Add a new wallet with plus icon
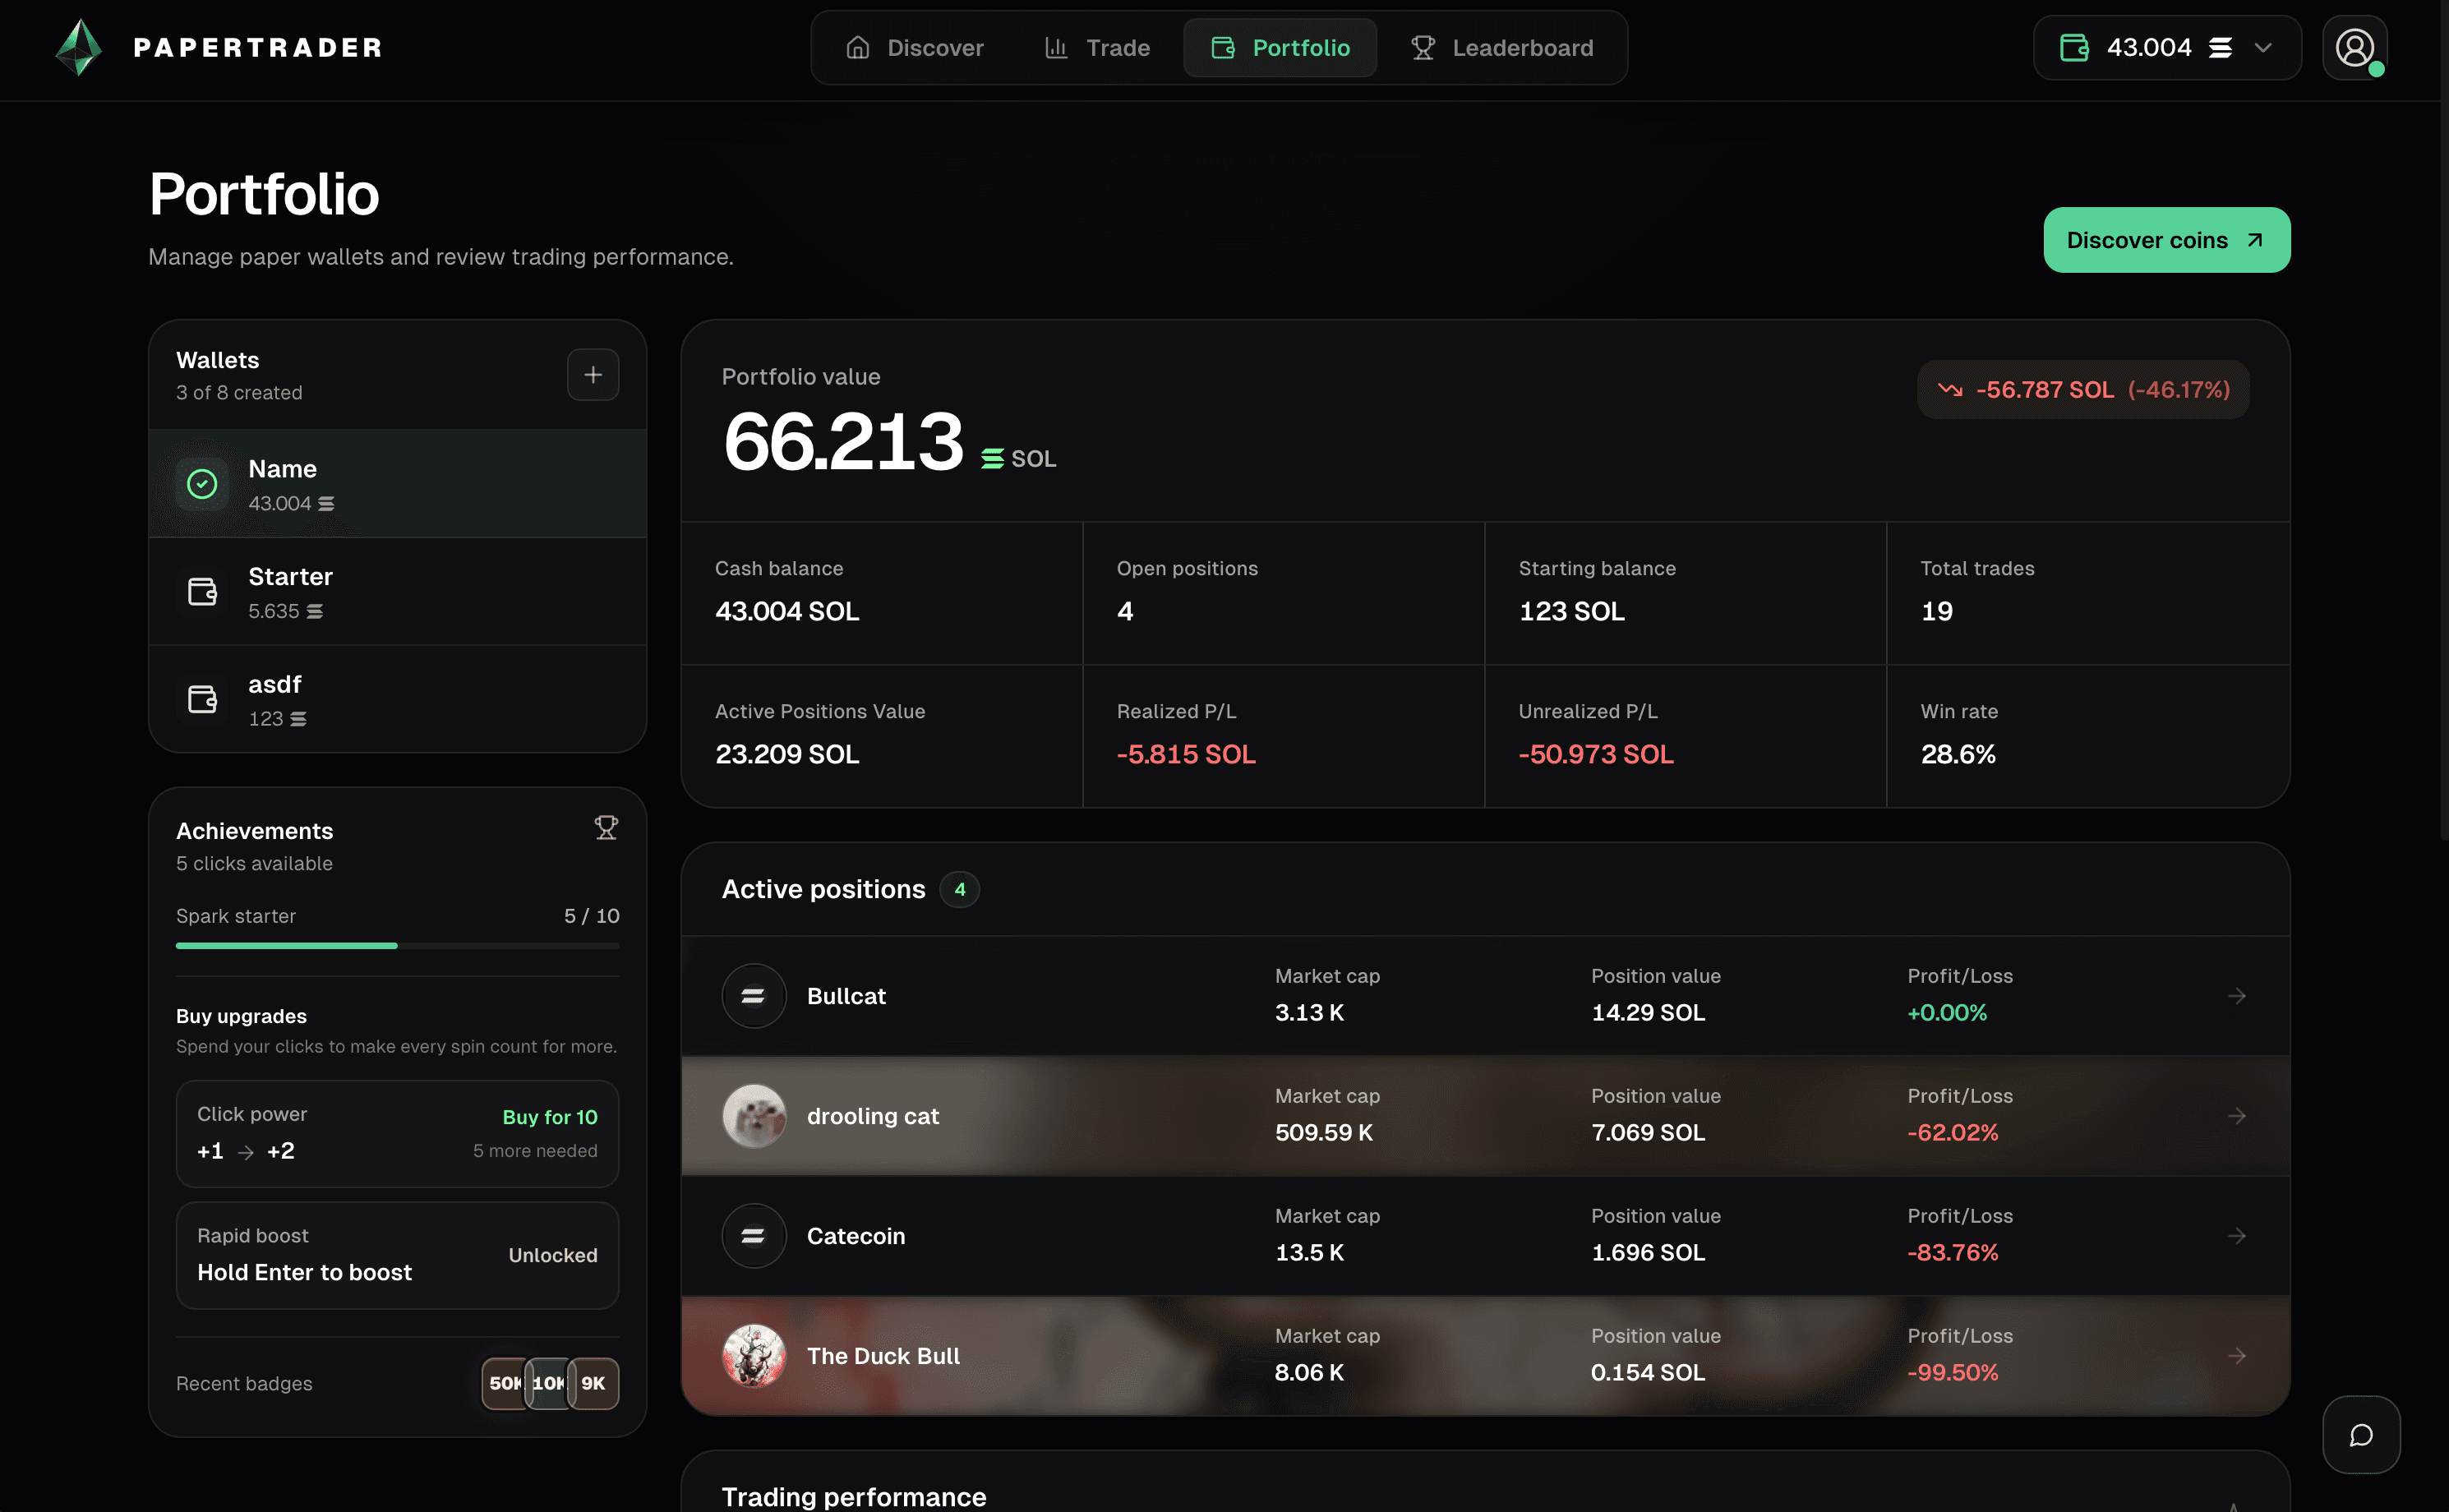Screen dimensions: 2449x1512 [x=593, y=375]
